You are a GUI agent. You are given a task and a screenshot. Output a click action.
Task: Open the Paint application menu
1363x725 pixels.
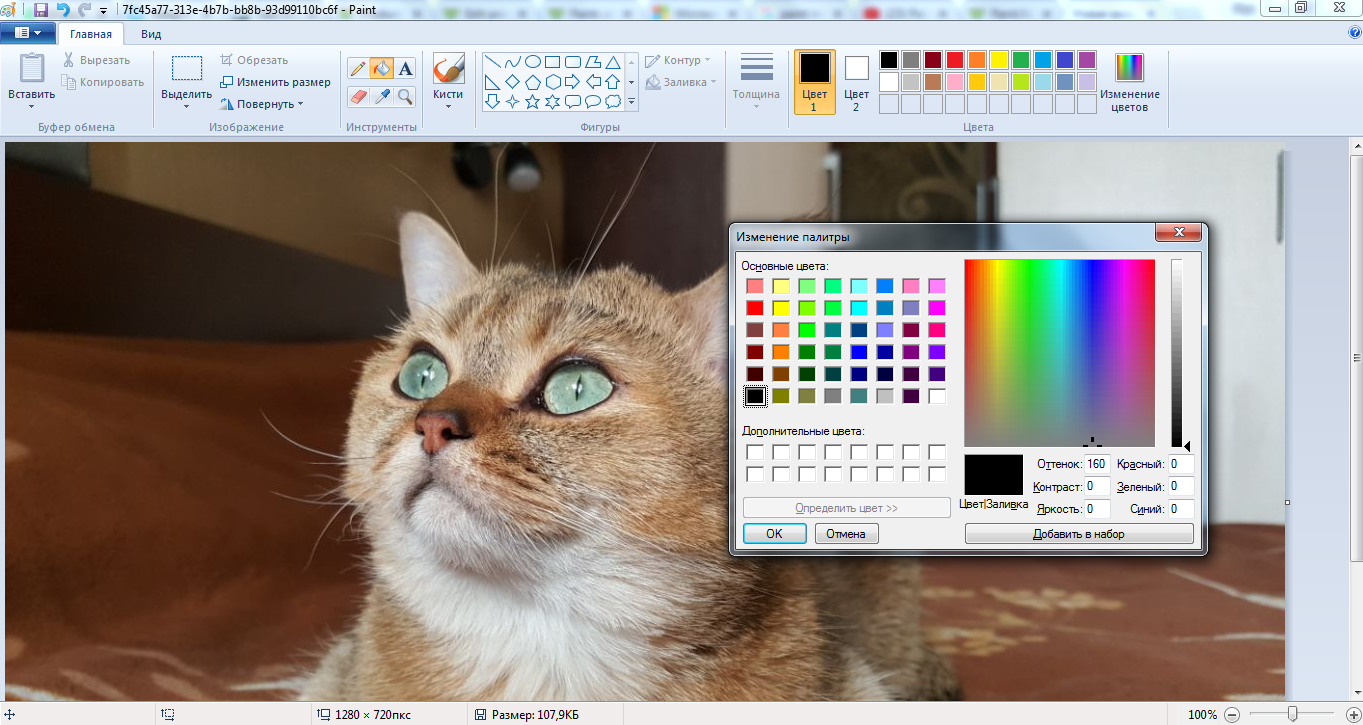click(27, 32)
